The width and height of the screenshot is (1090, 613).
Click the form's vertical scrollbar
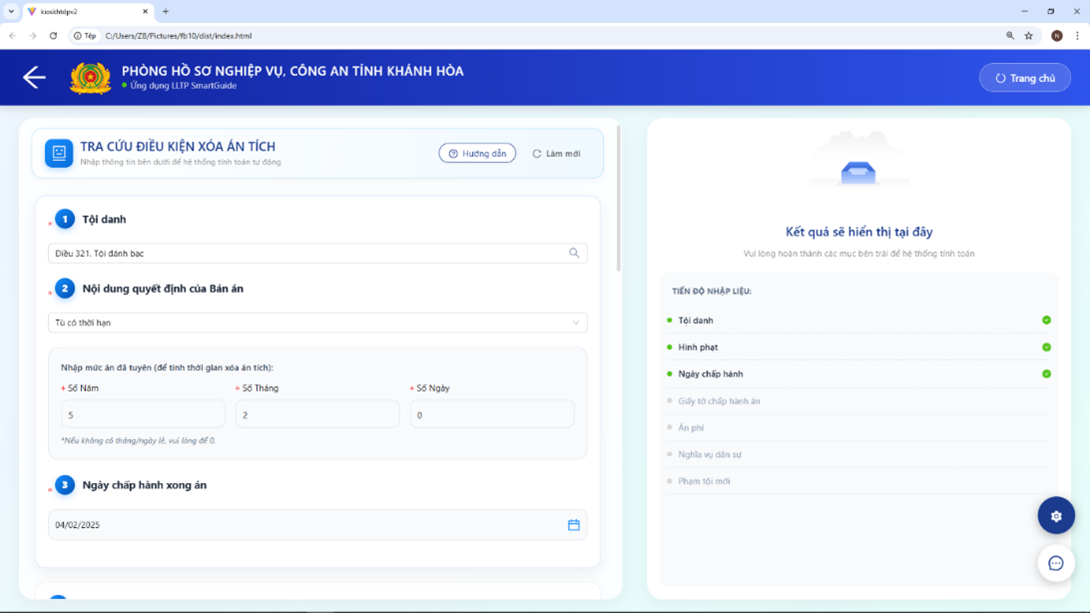pos(618,200)
